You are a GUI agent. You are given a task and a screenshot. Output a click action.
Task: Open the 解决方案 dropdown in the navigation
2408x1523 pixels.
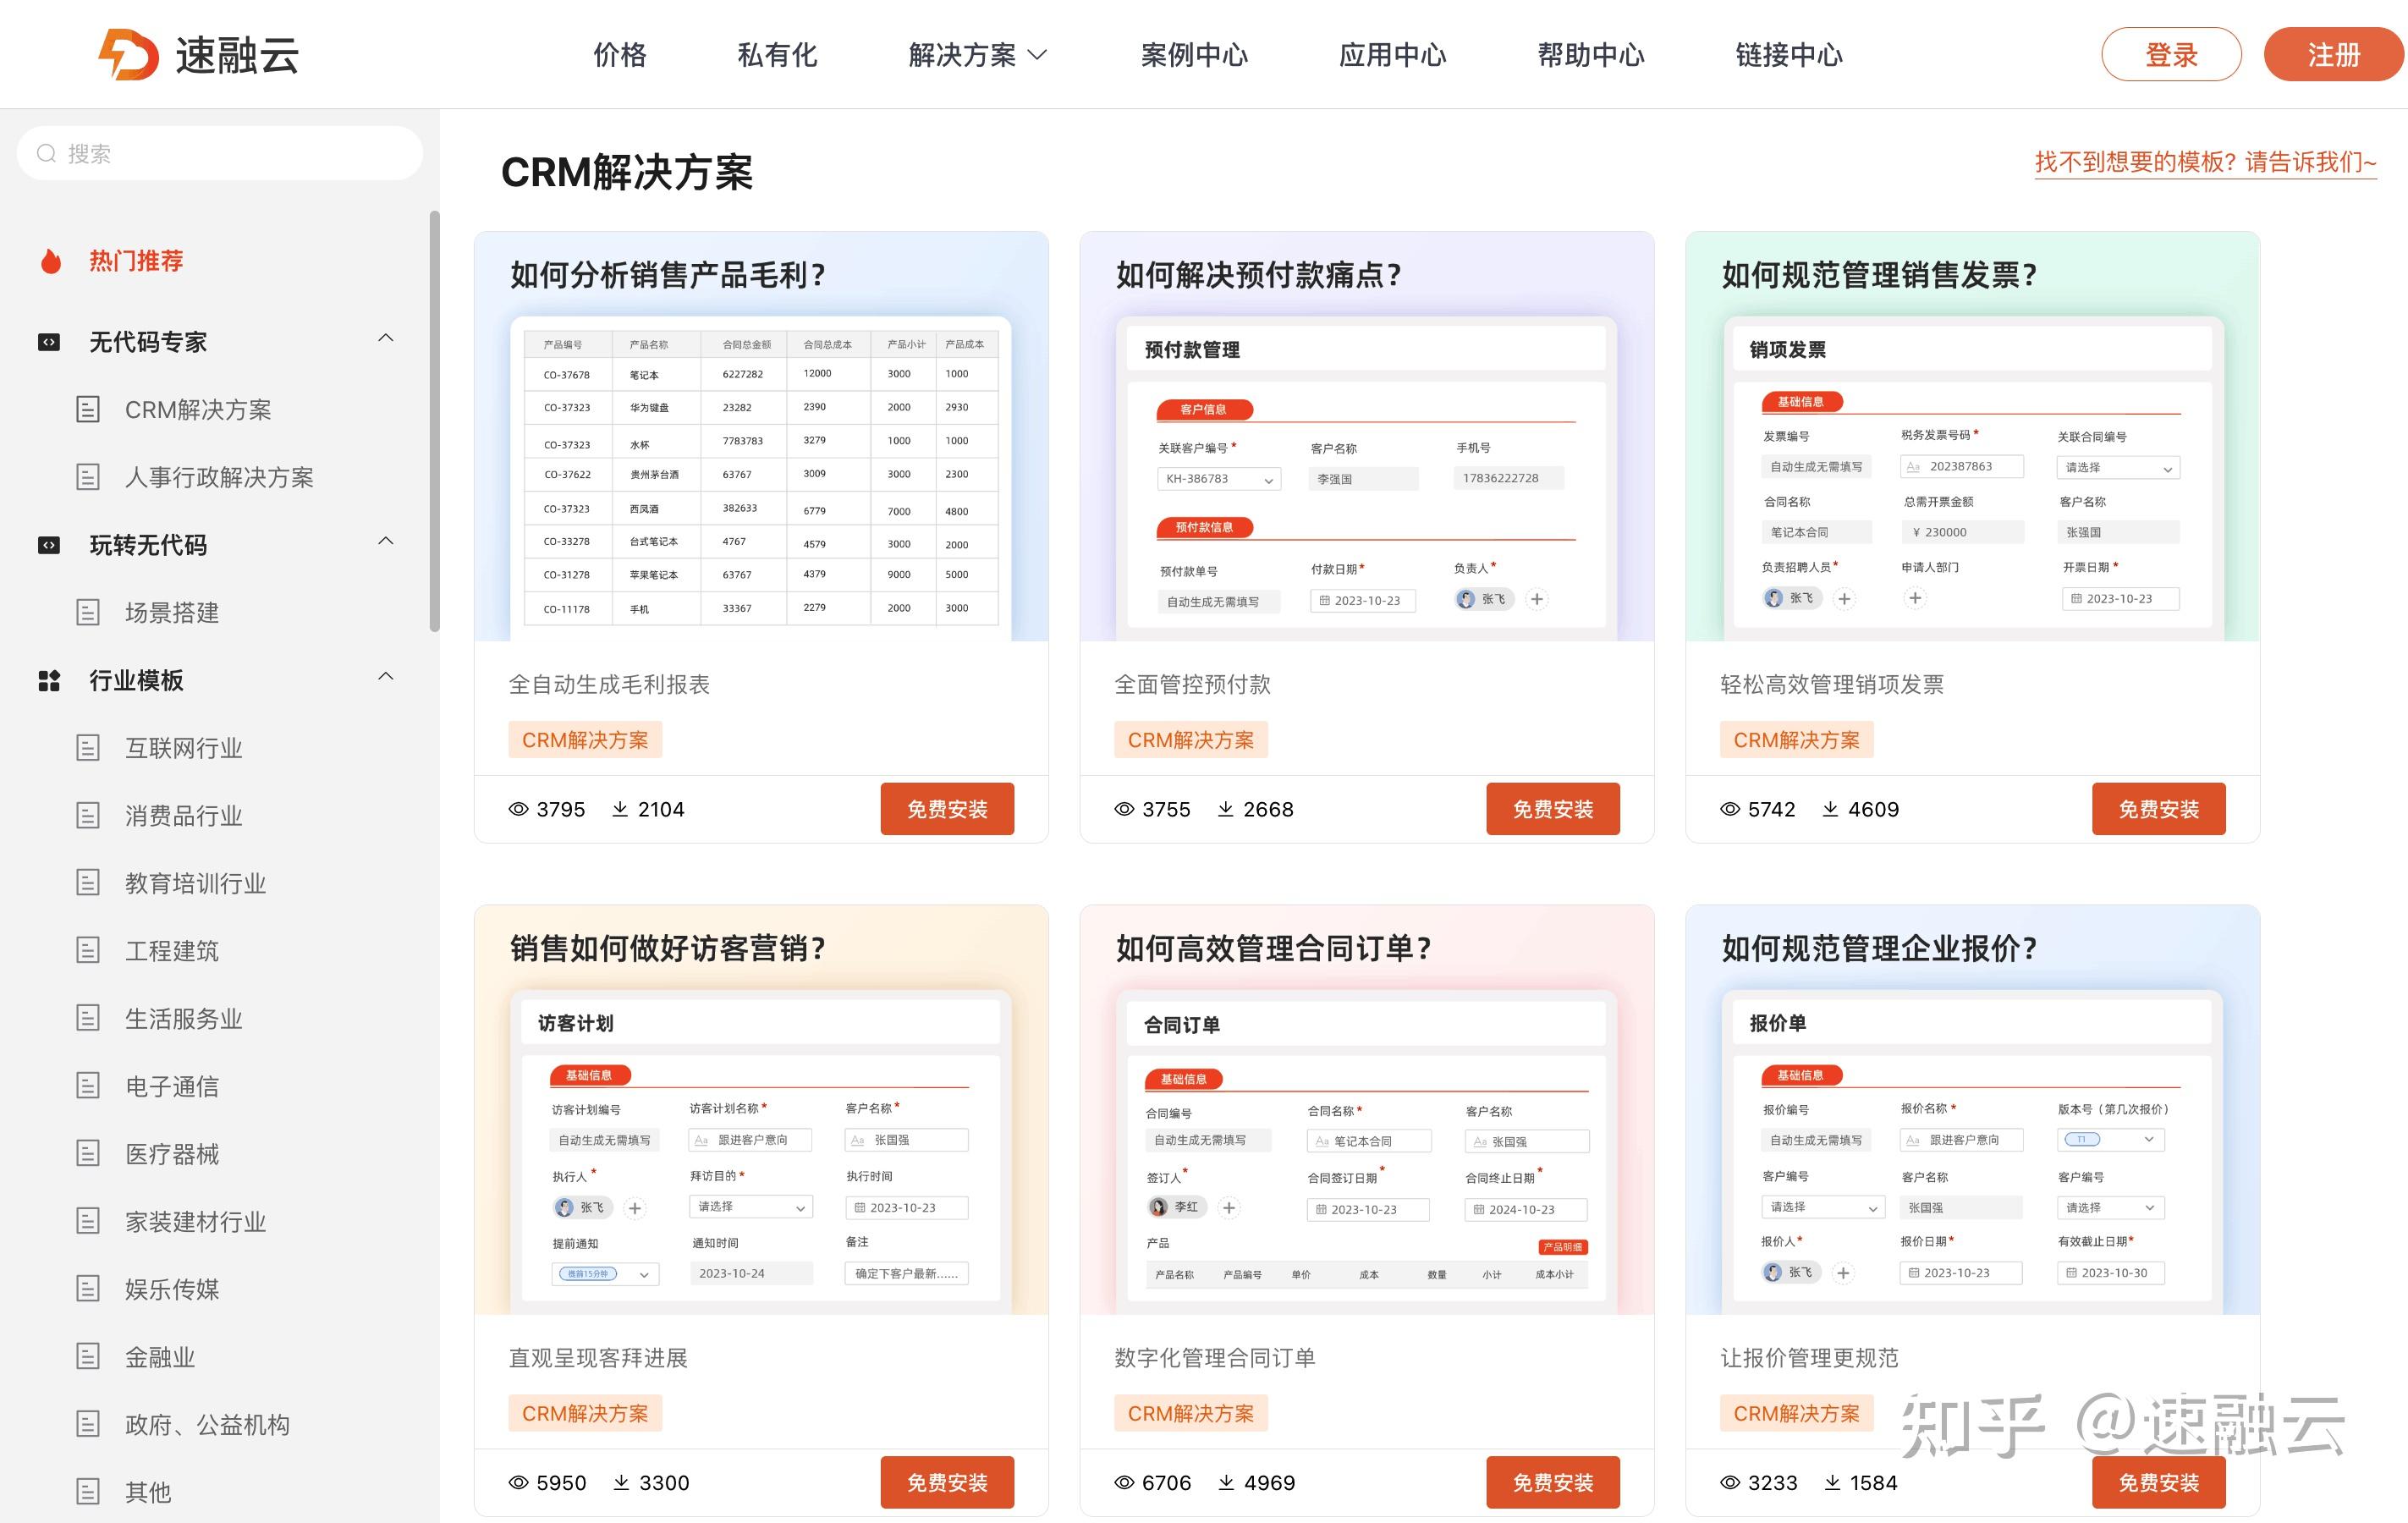coord(975,55)
